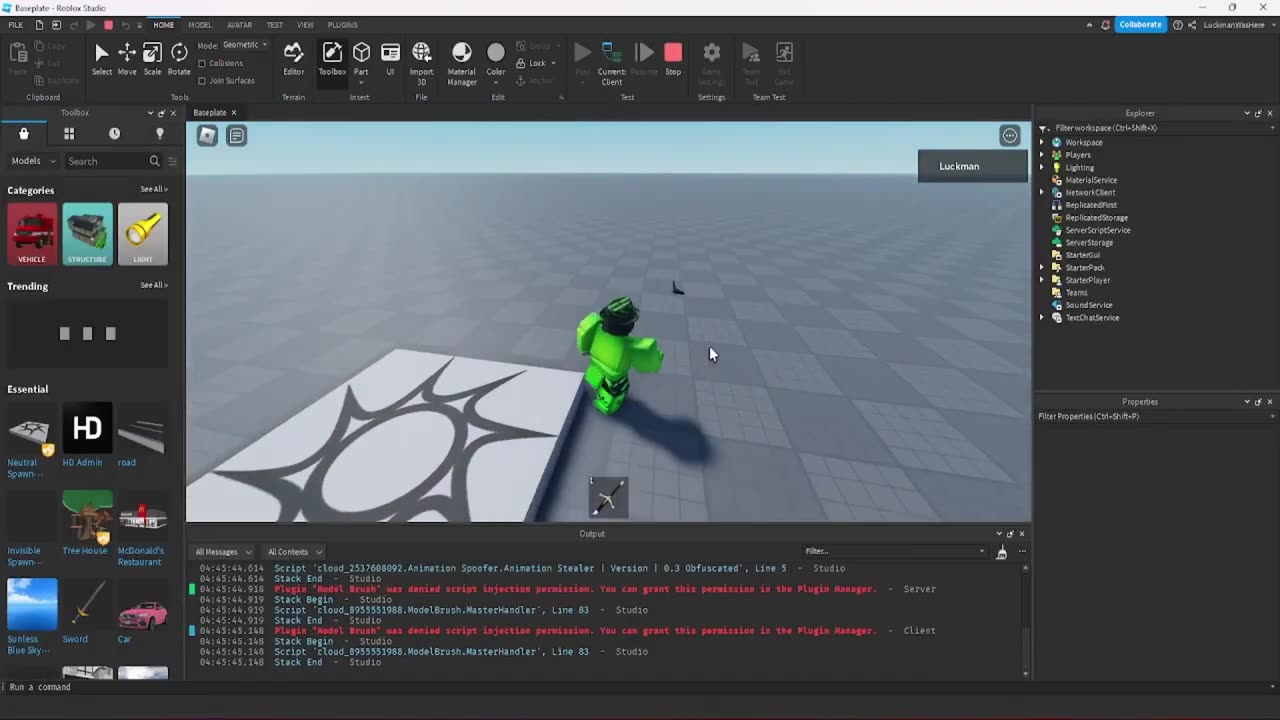The width and height of the screenshot is (1280, 720).
Task: Select the HD Admin asset in Toolbox
Action: [87, 436]
